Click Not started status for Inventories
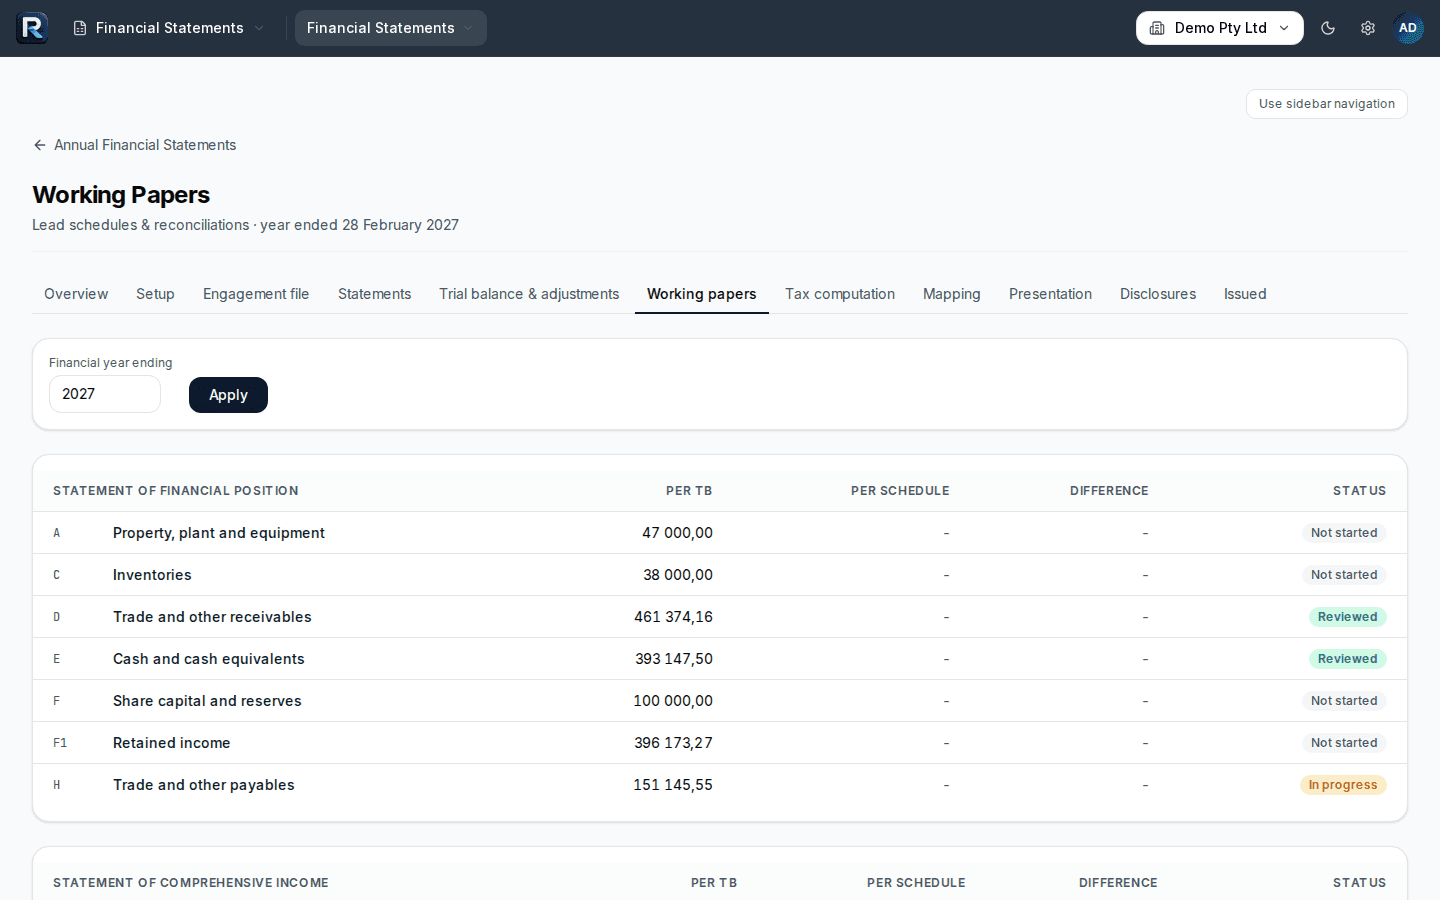Image resolution: width=1440 pixels, height=900 pixels. point(1344,575)
